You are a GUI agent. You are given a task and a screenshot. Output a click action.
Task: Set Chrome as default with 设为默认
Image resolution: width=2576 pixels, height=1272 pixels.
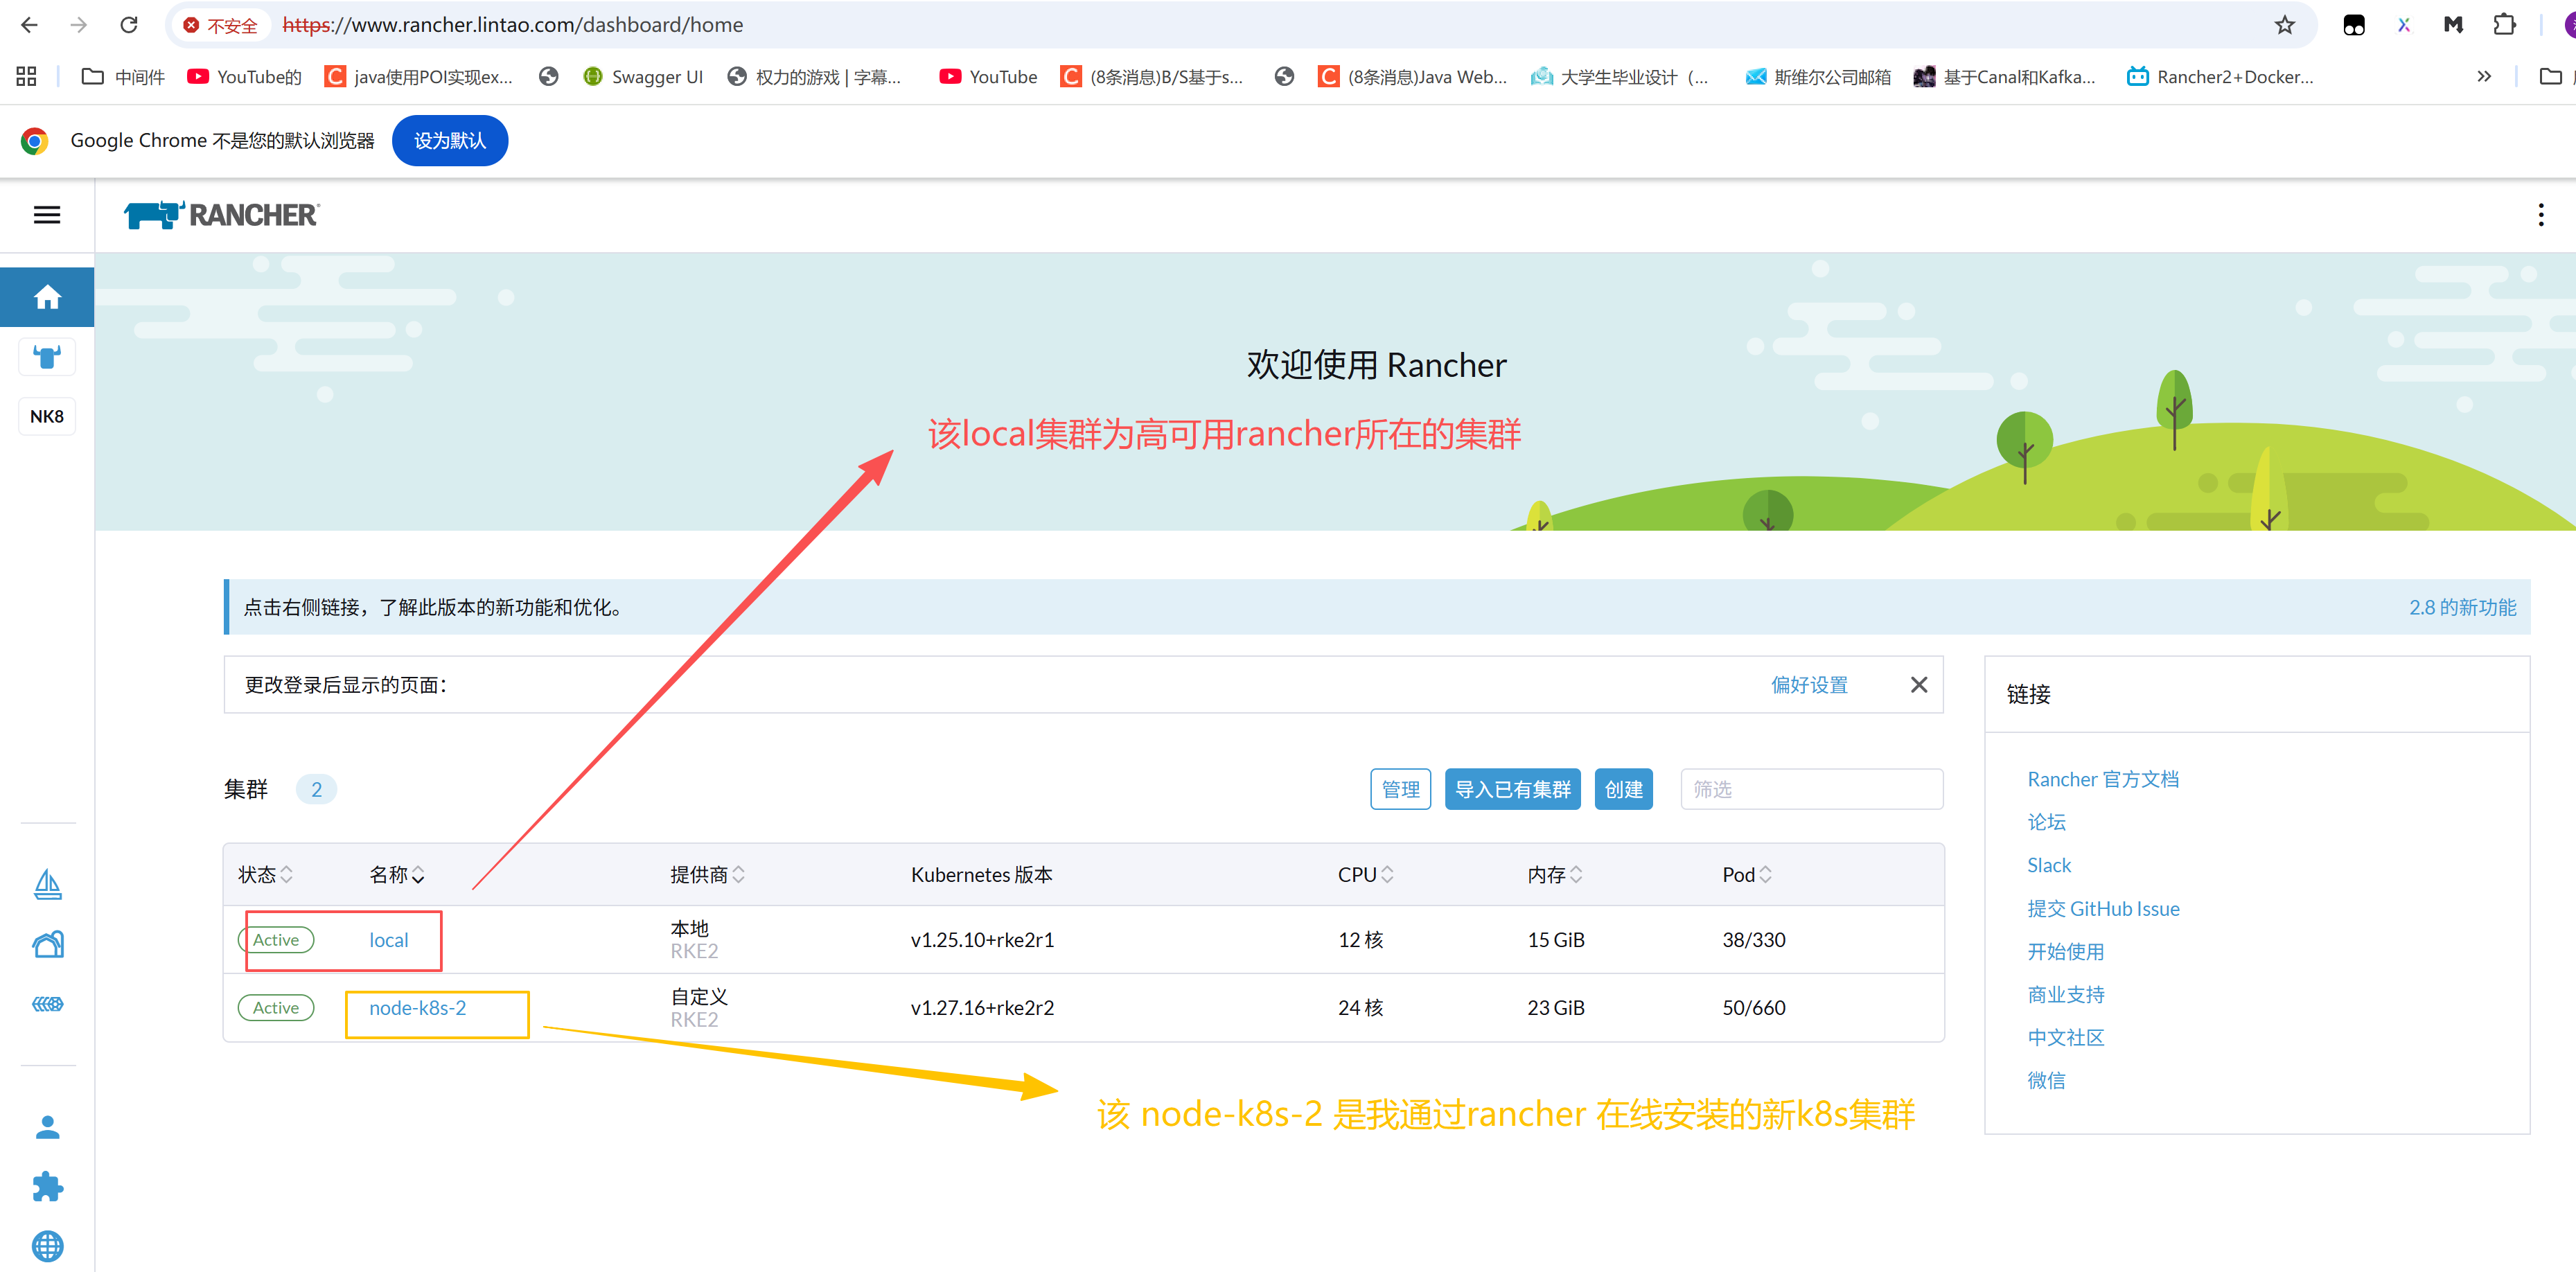(x=450, y=141)
